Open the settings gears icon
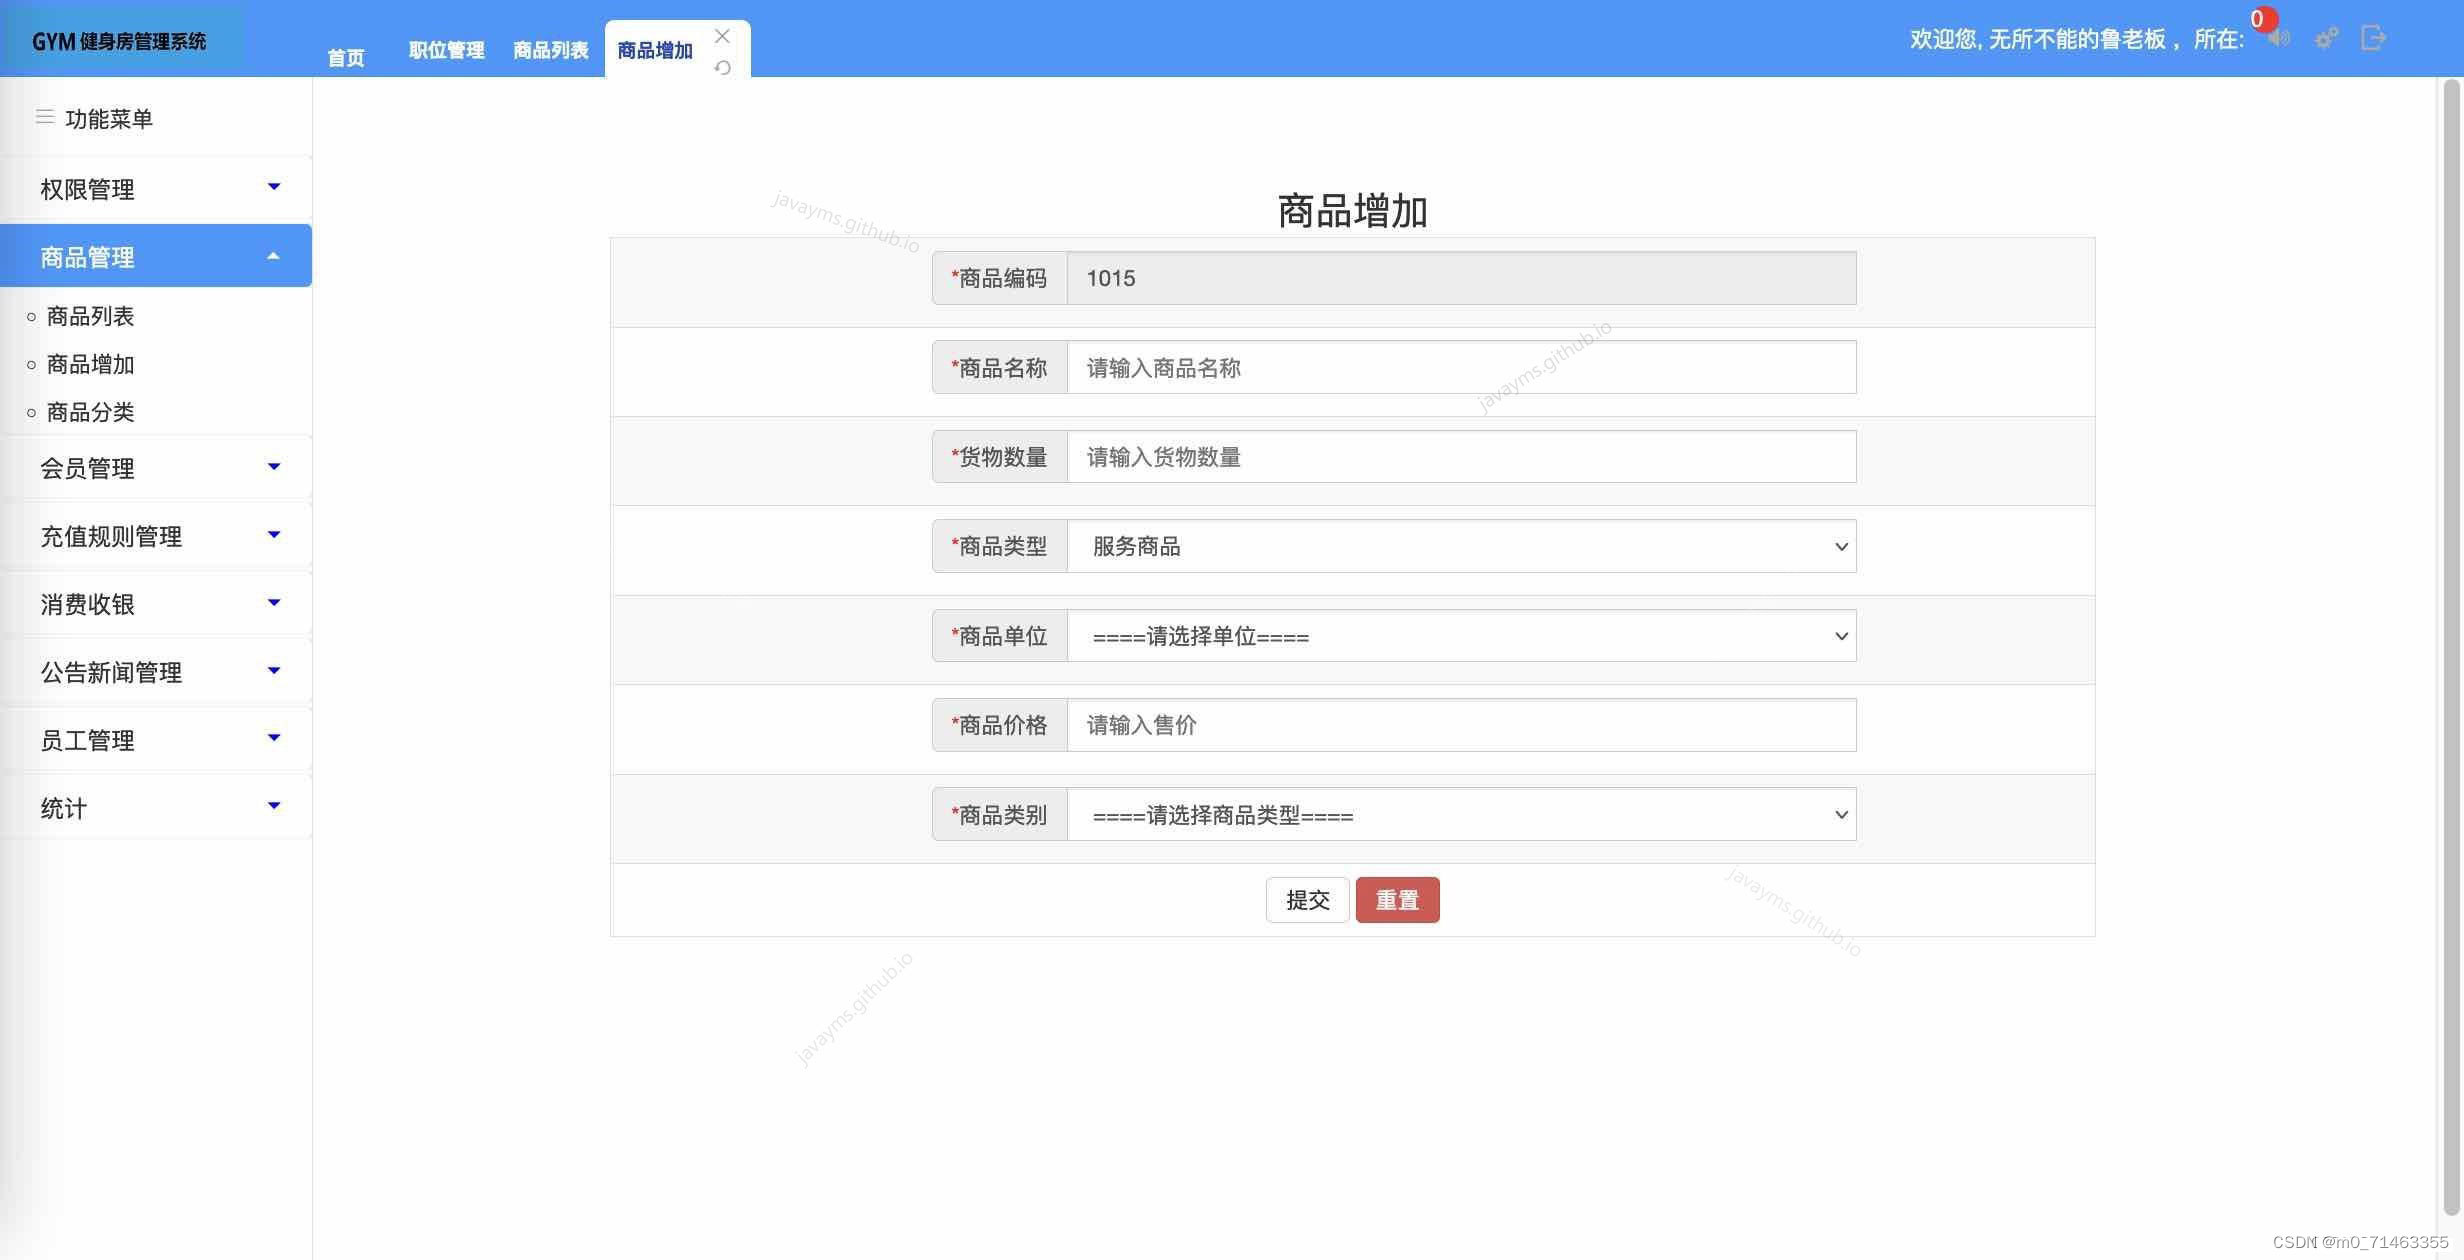 2327,39
